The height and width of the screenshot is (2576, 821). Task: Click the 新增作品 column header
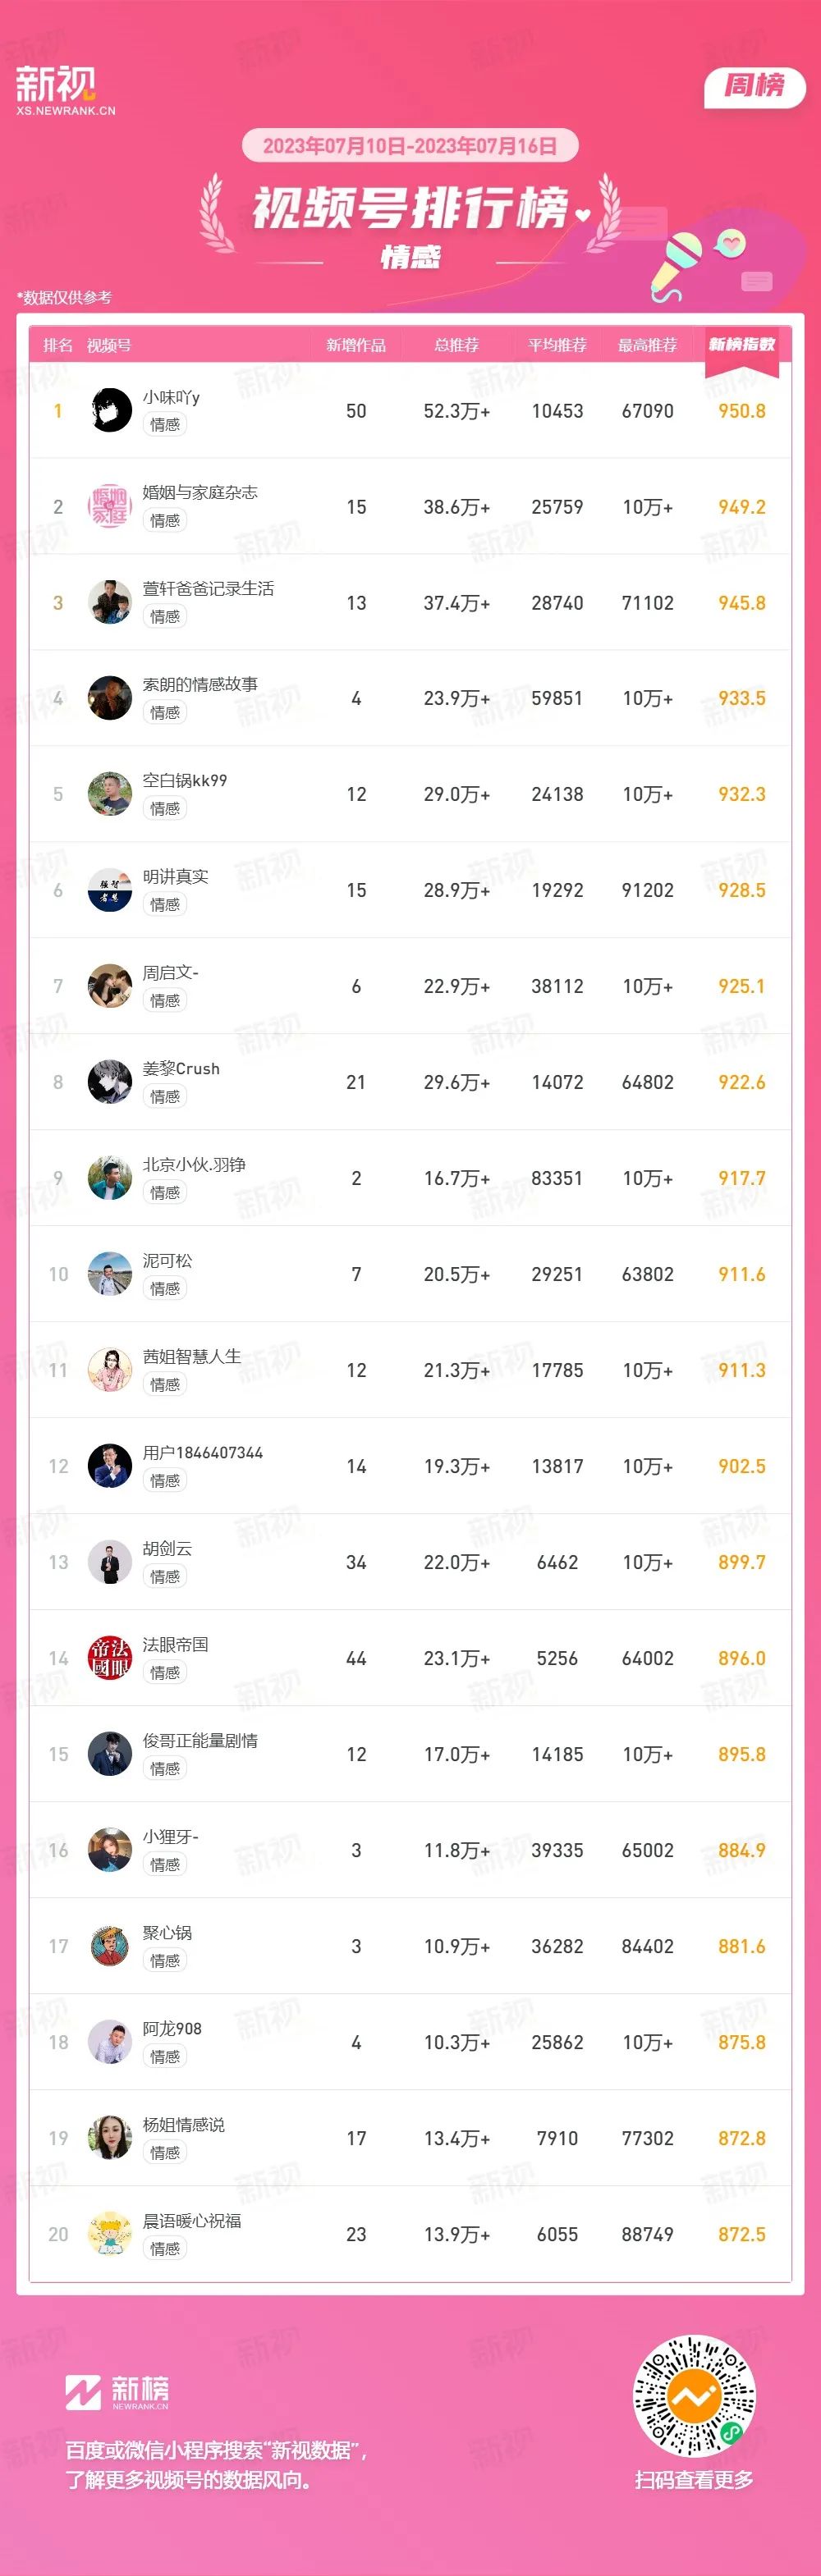(x=356, y=345)
